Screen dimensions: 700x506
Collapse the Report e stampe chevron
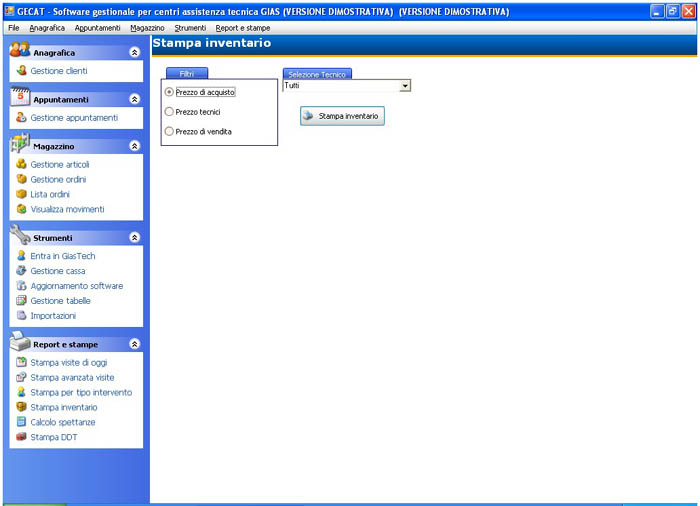click(x=134, y=344)
